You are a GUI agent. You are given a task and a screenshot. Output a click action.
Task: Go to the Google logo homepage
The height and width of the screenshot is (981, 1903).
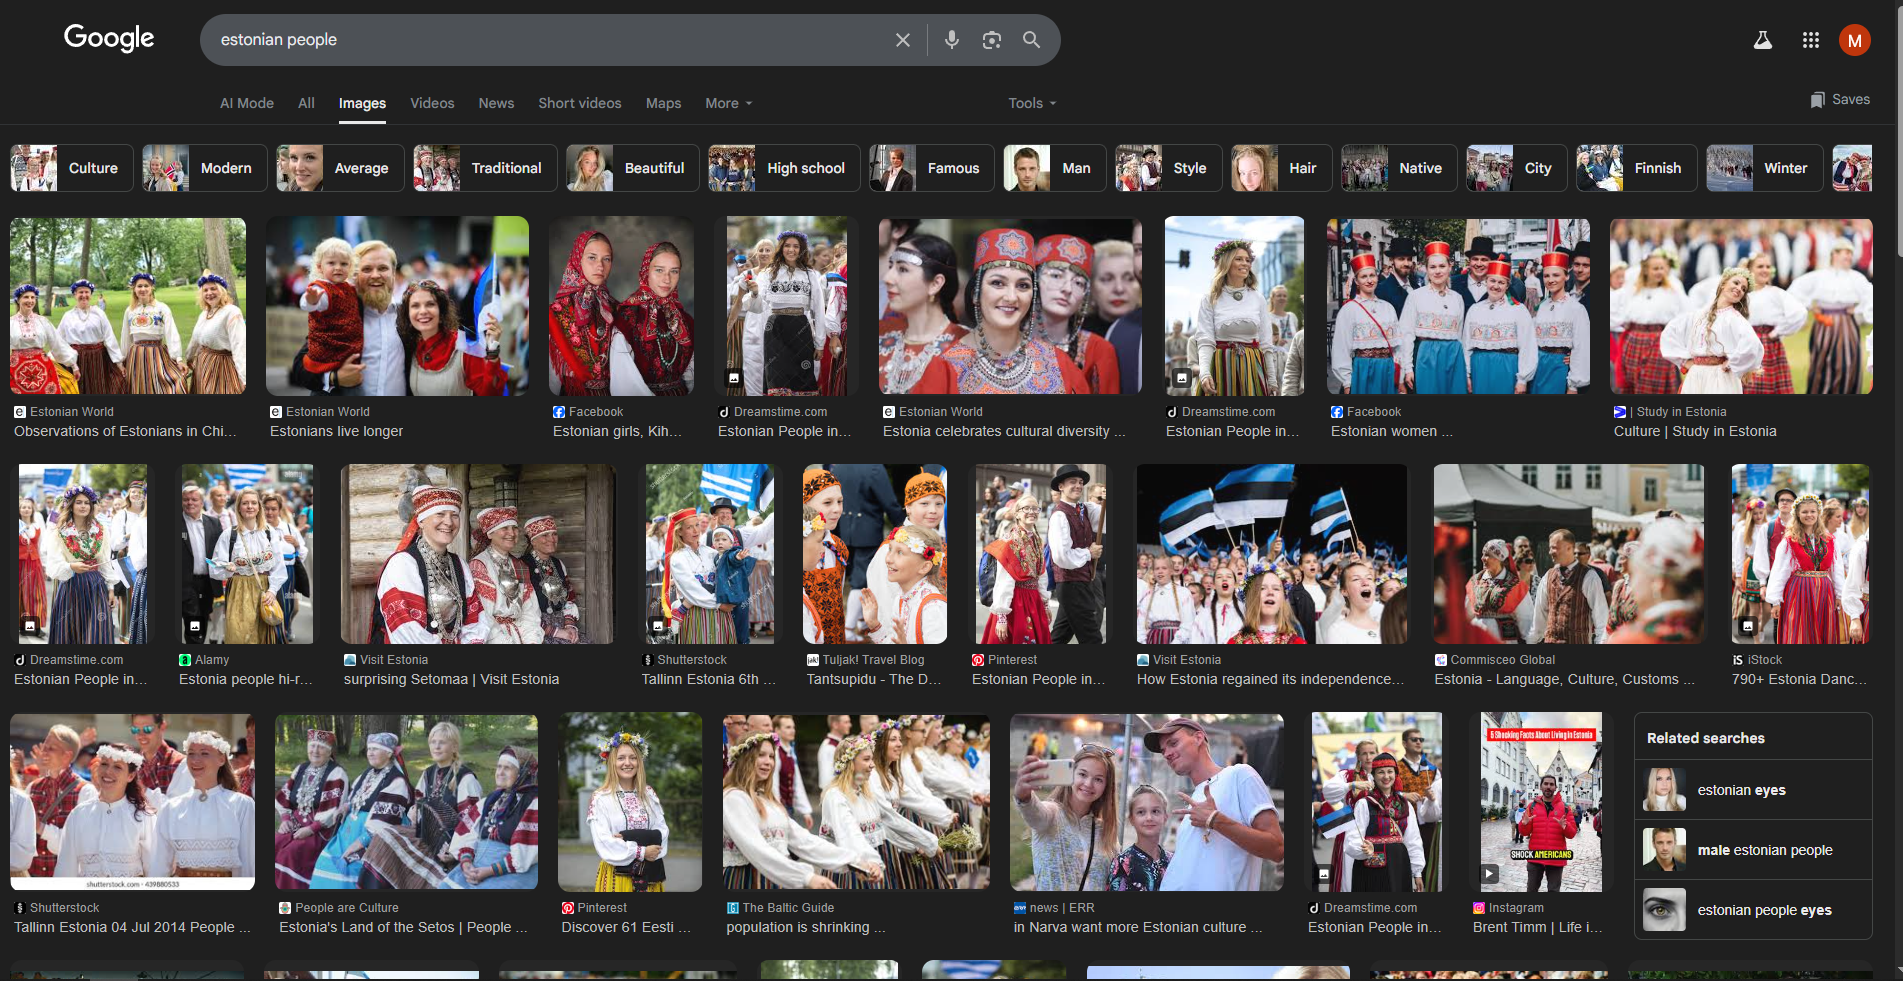click(109, 38)
